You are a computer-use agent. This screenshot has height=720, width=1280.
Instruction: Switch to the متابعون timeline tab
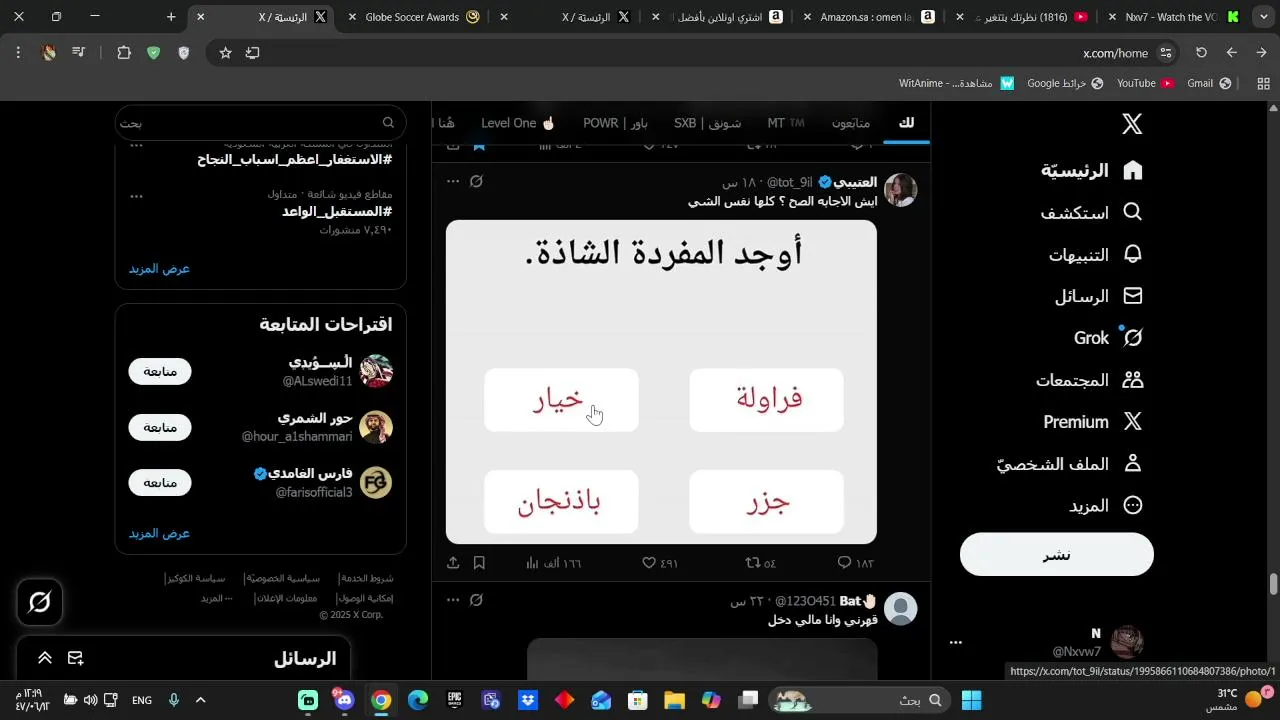click(851, 123)
